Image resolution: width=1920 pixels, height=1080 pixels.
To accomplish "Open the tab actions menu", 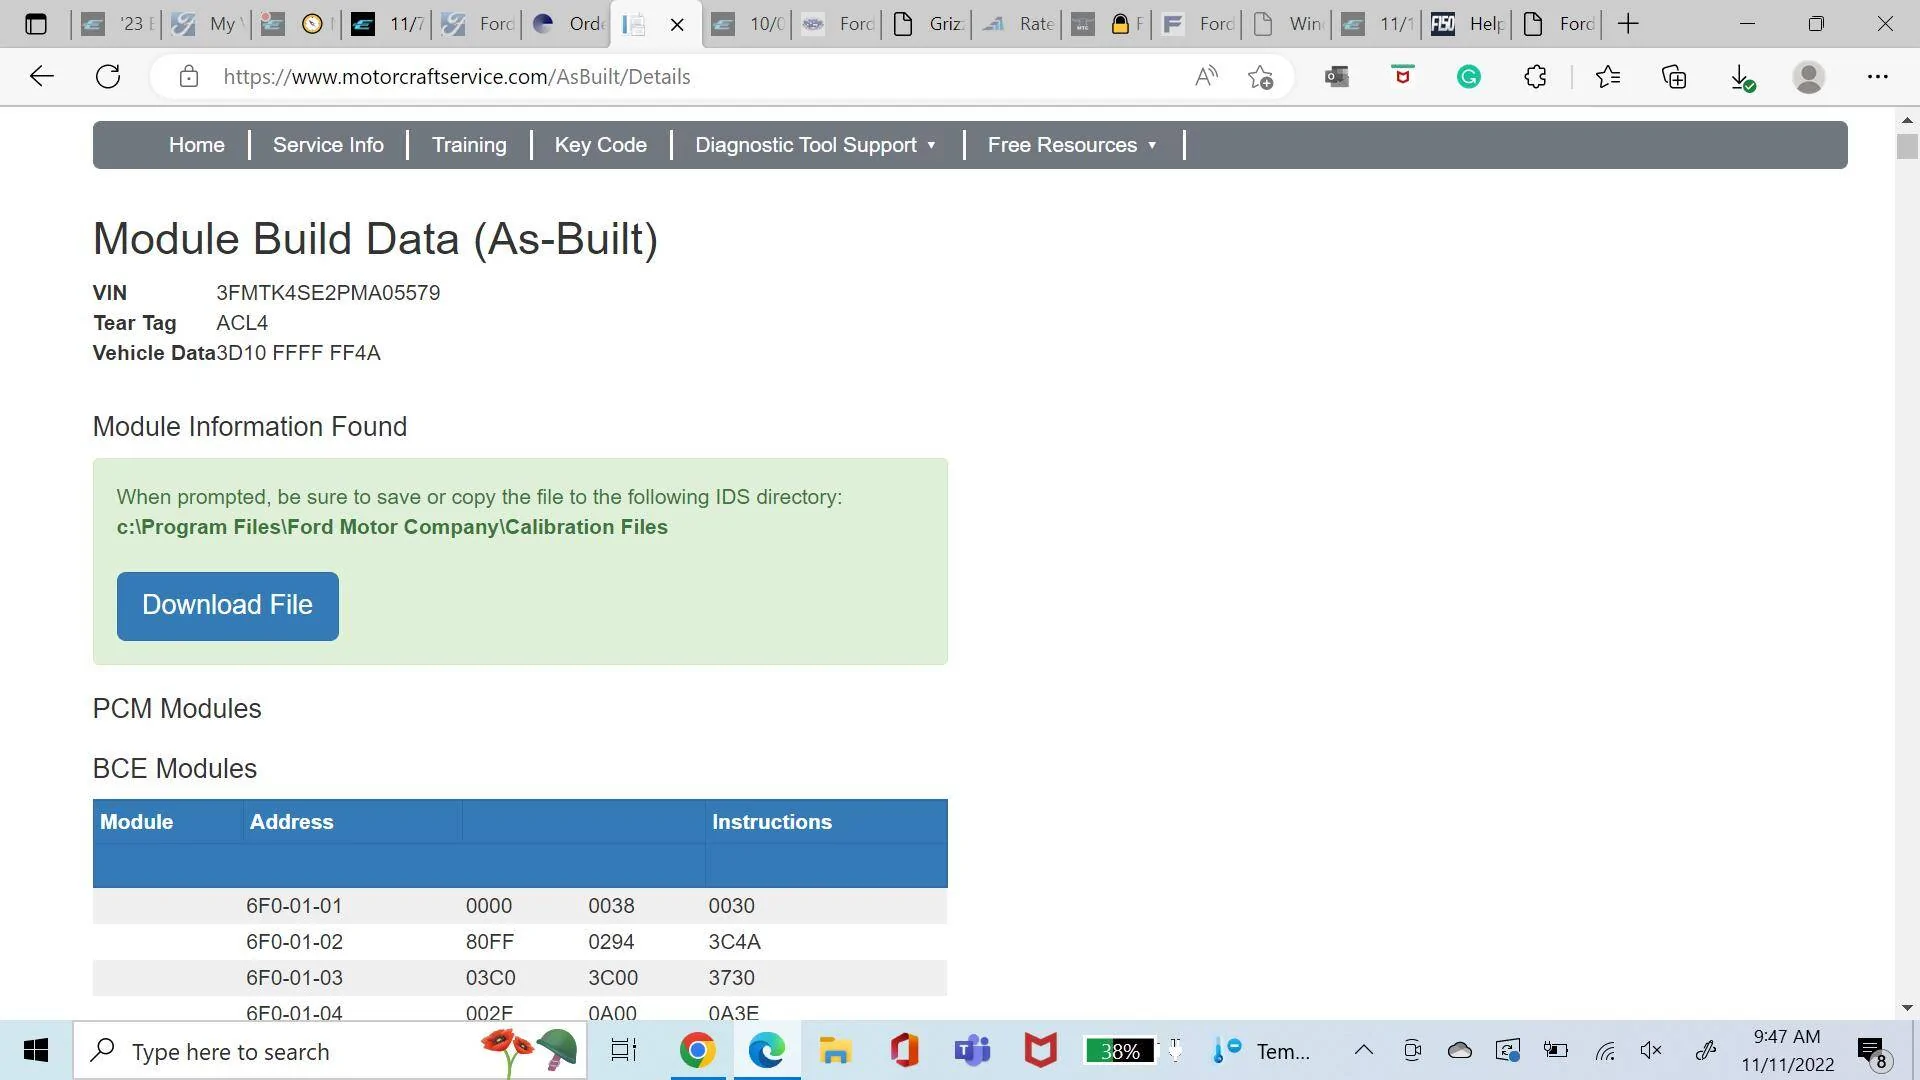I will (x=36, y=24).
